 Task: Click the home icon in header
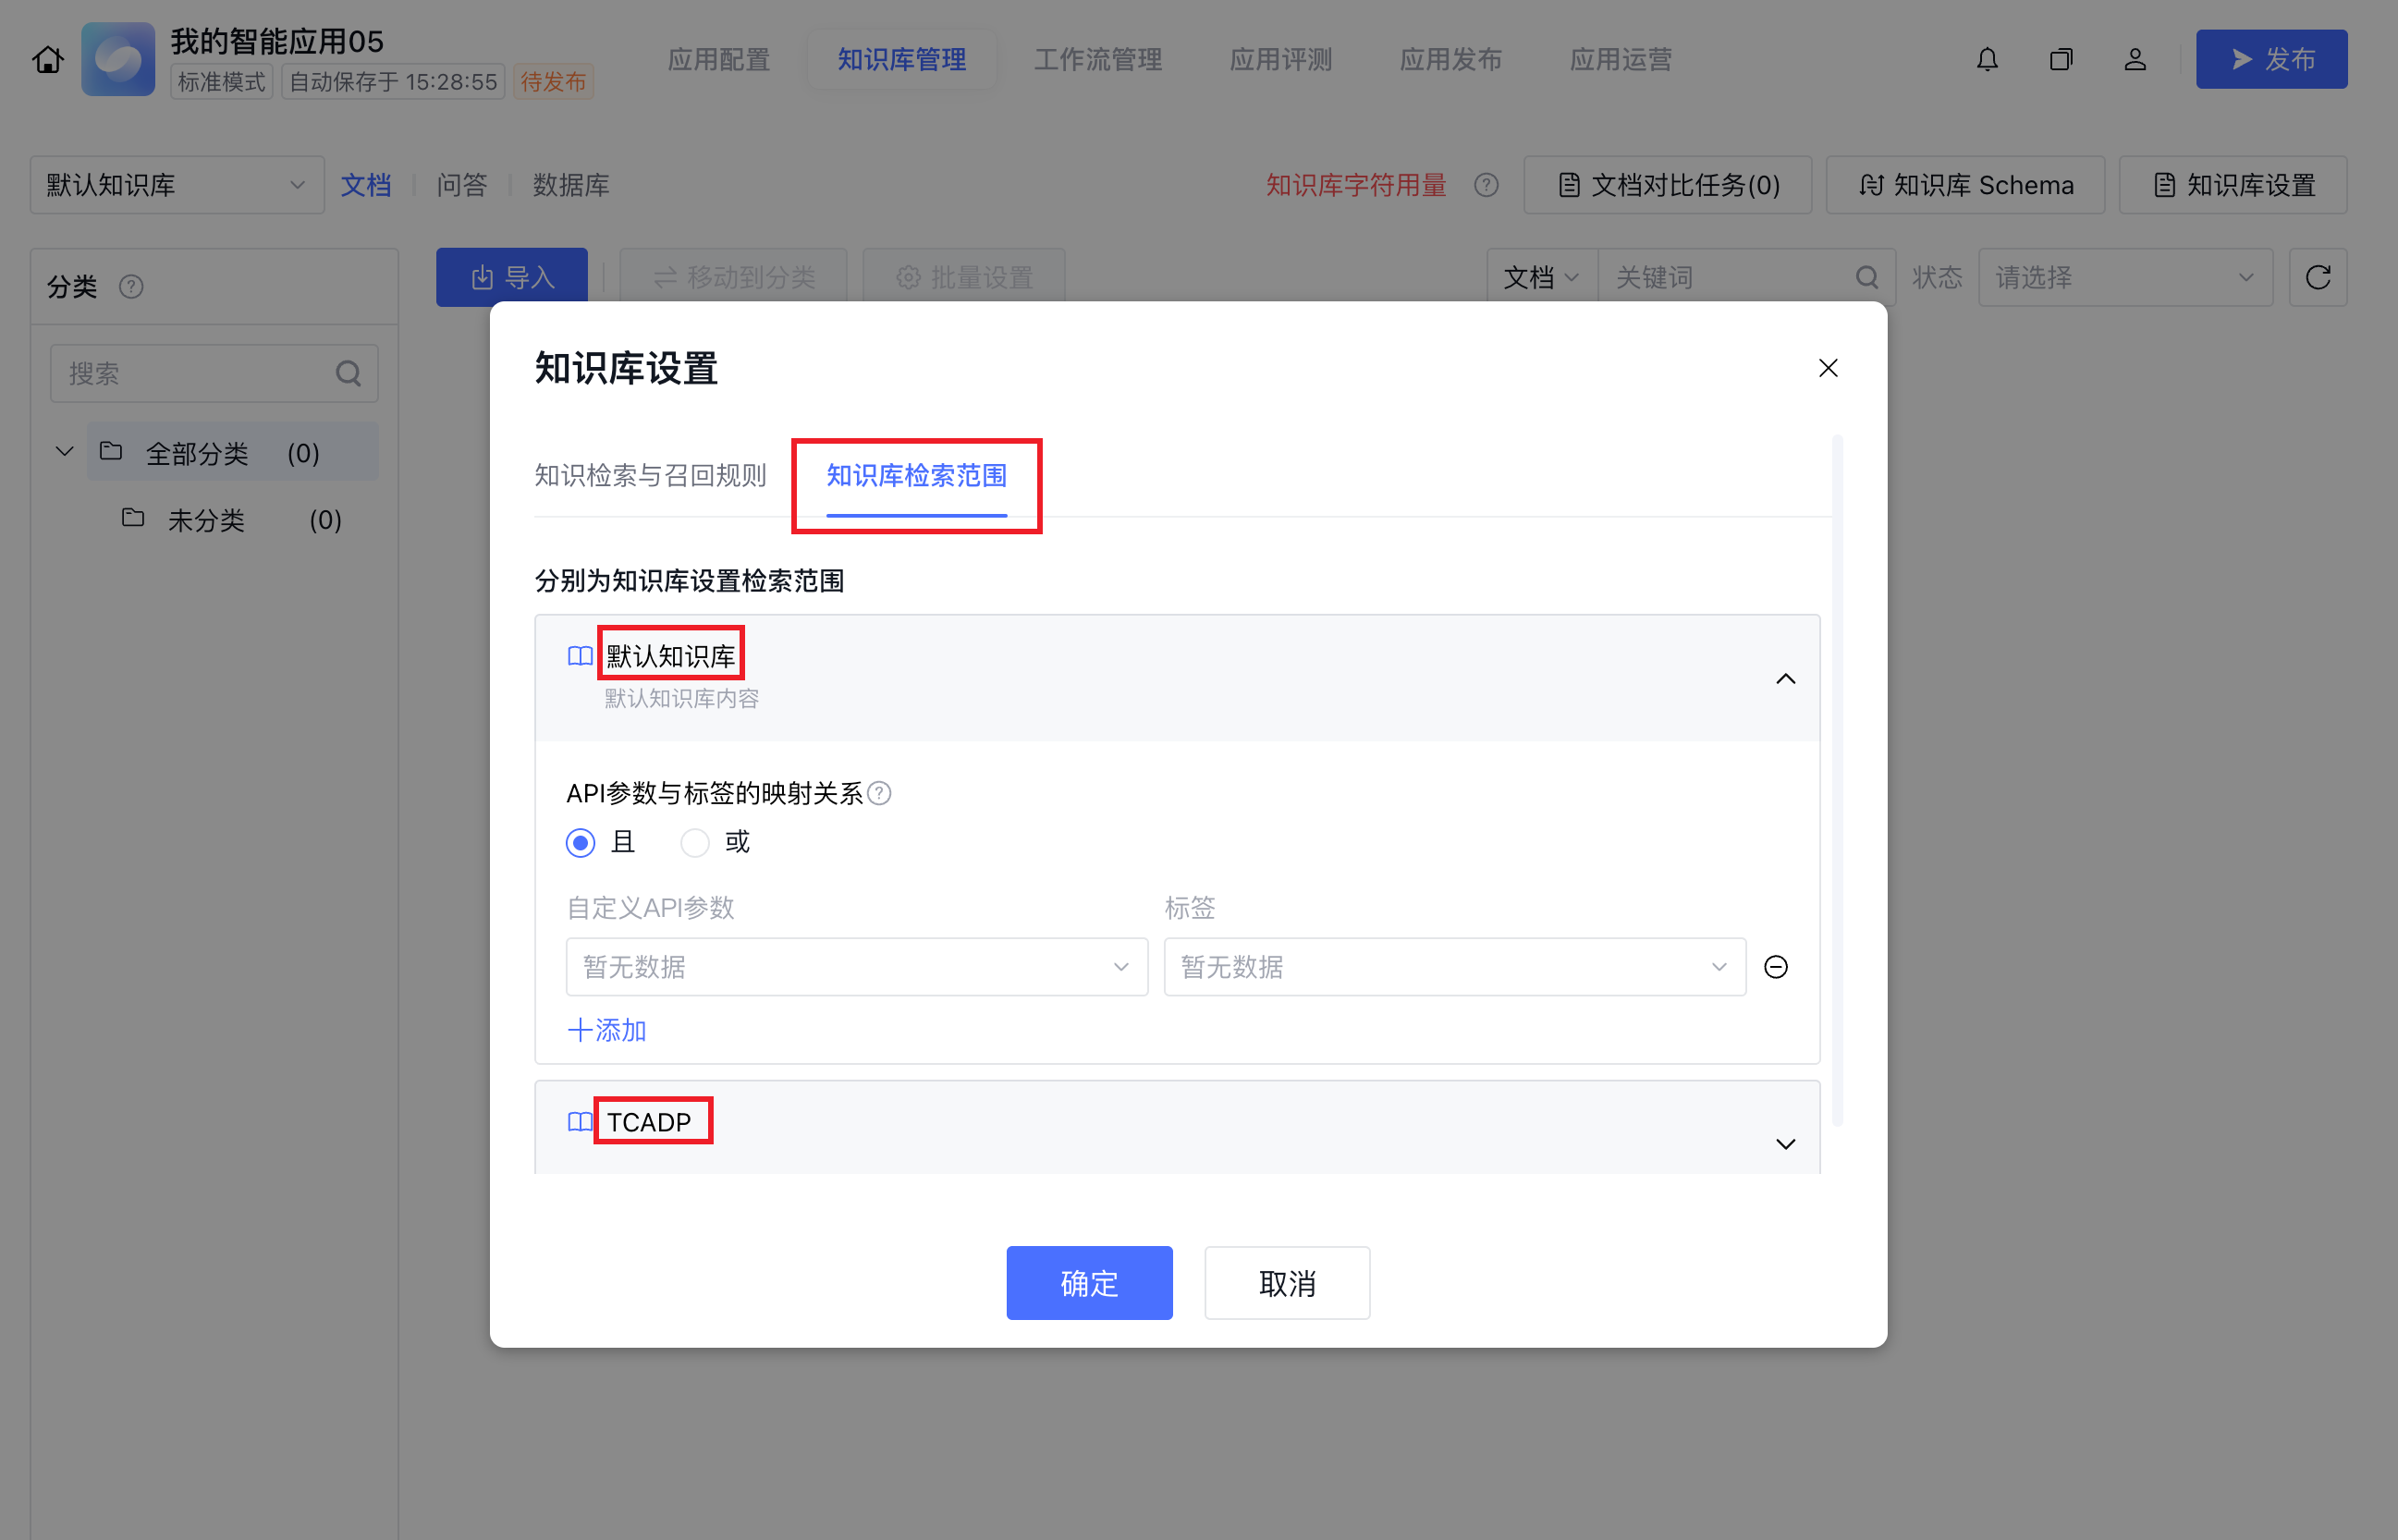click(x=47, y=60)
